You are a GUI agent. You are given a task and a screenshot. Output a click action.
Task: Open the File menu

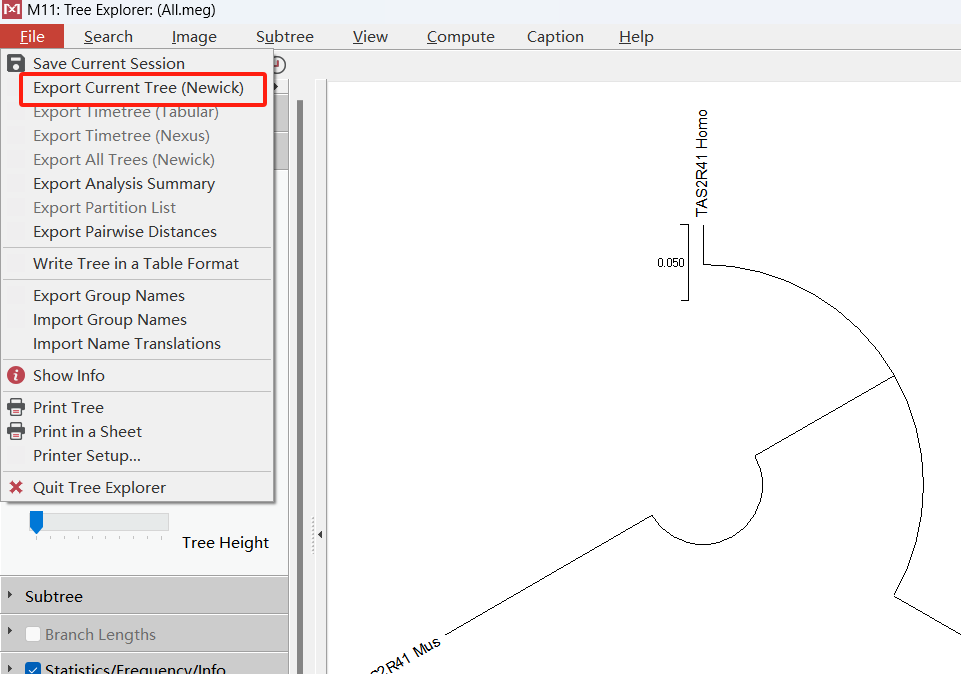[32, 37]
